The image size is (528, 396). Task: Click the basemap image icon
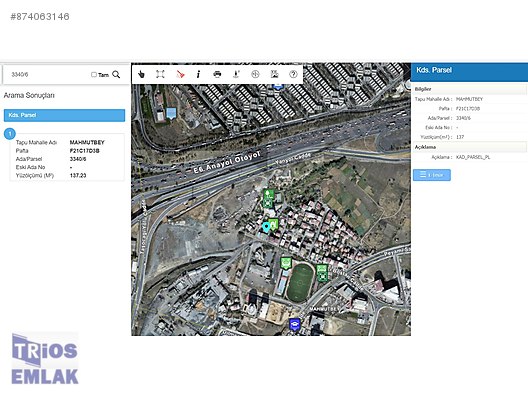coord(274,74)
